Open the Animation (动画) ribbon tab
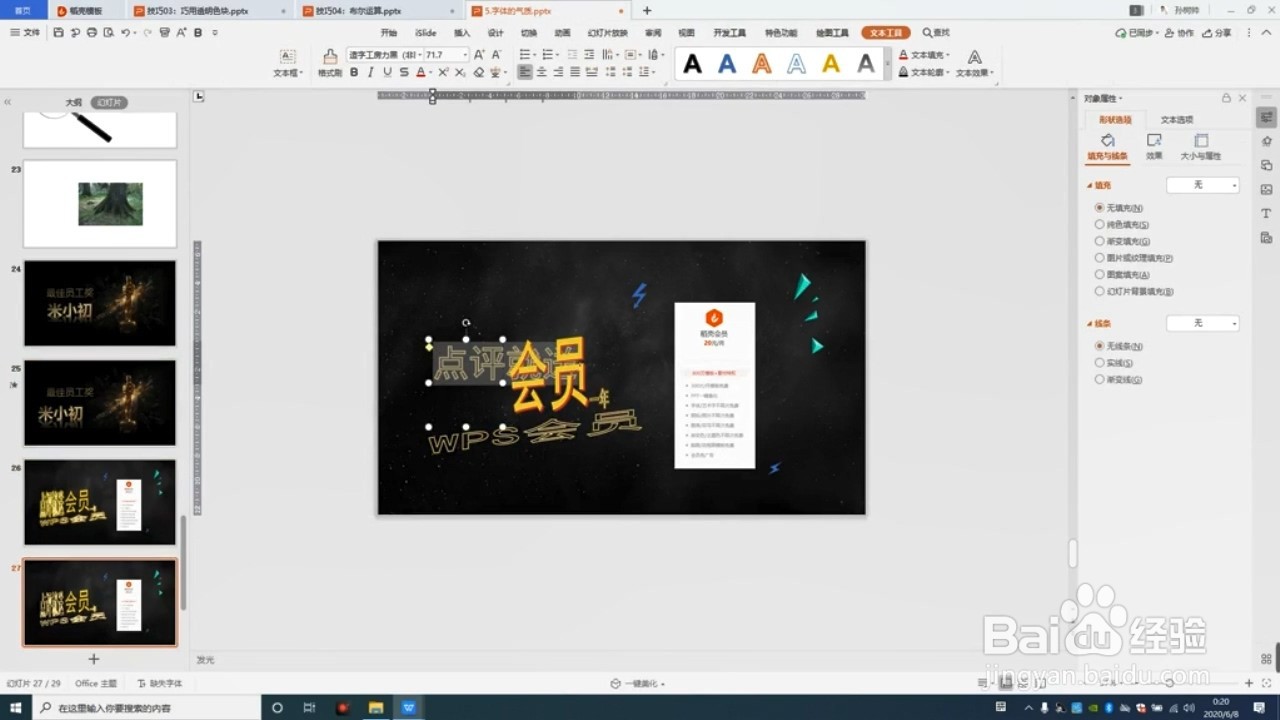Viewport: 1280px width, 720px height. click(x=563, y=33)
